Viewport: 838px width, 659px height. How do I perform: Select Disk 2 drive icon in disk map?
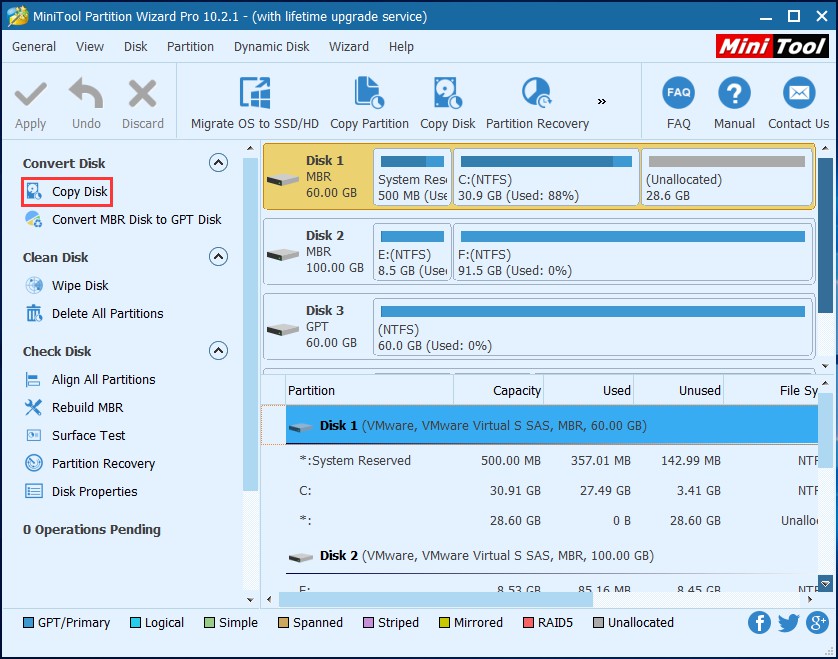(283, 254)
